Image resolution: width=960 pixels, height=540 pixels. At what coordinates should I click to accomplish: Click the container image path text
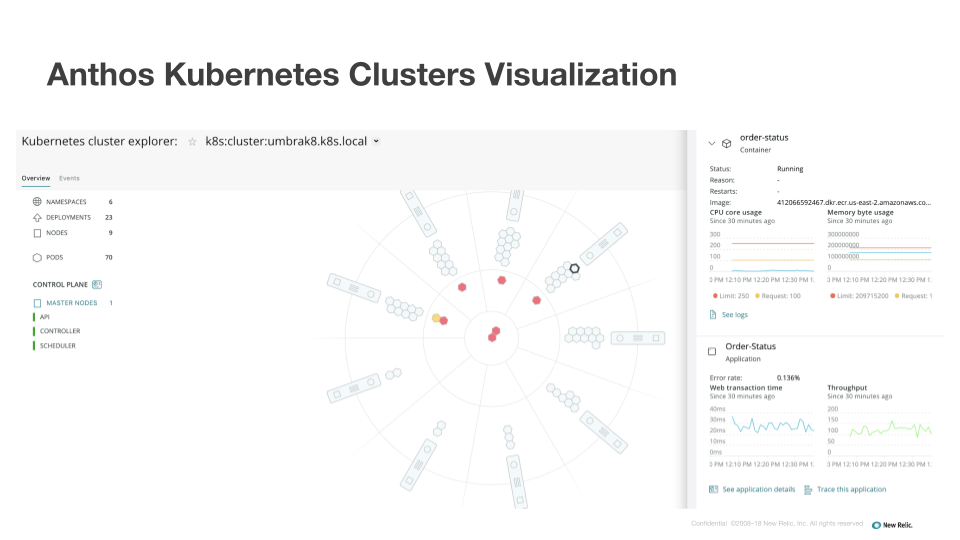coord(853,203)
